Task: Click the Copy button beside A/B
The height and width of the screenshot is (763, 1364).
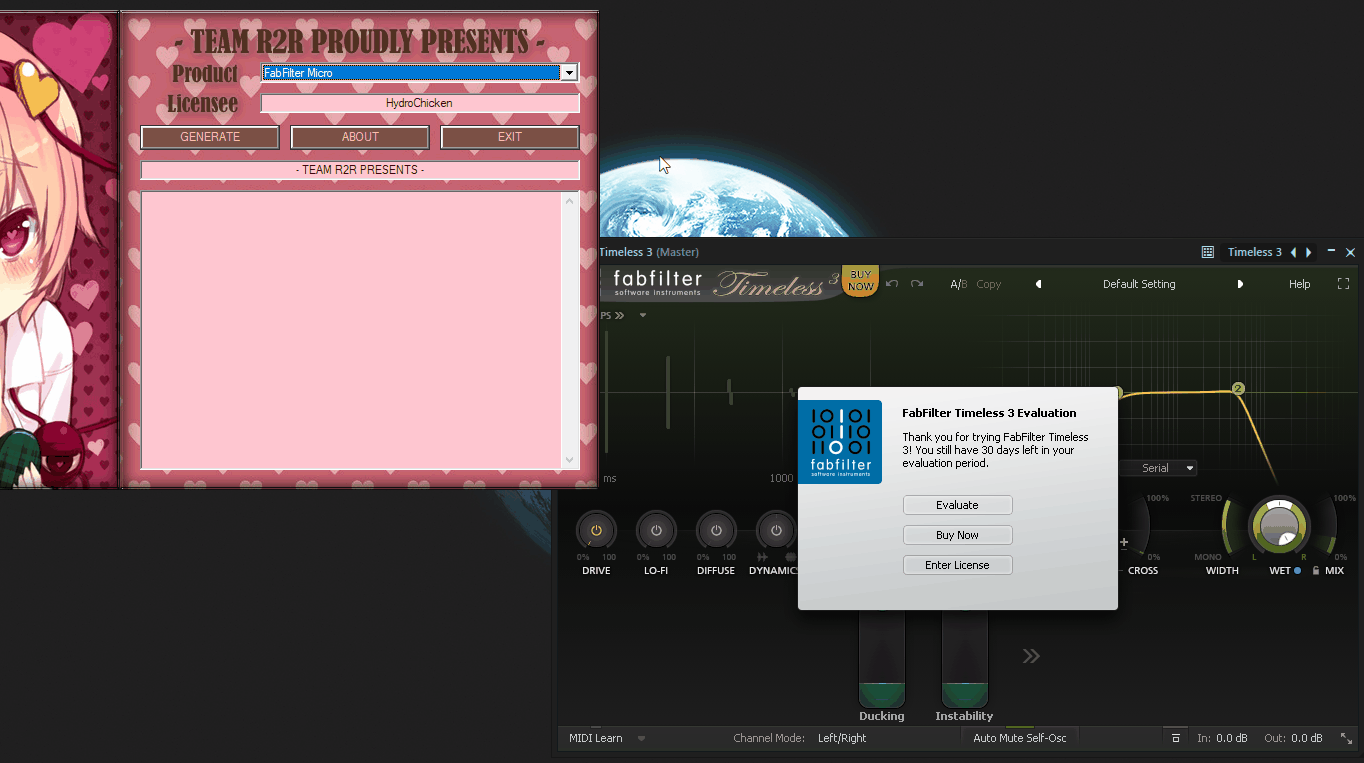Action: tap(989, 284)
